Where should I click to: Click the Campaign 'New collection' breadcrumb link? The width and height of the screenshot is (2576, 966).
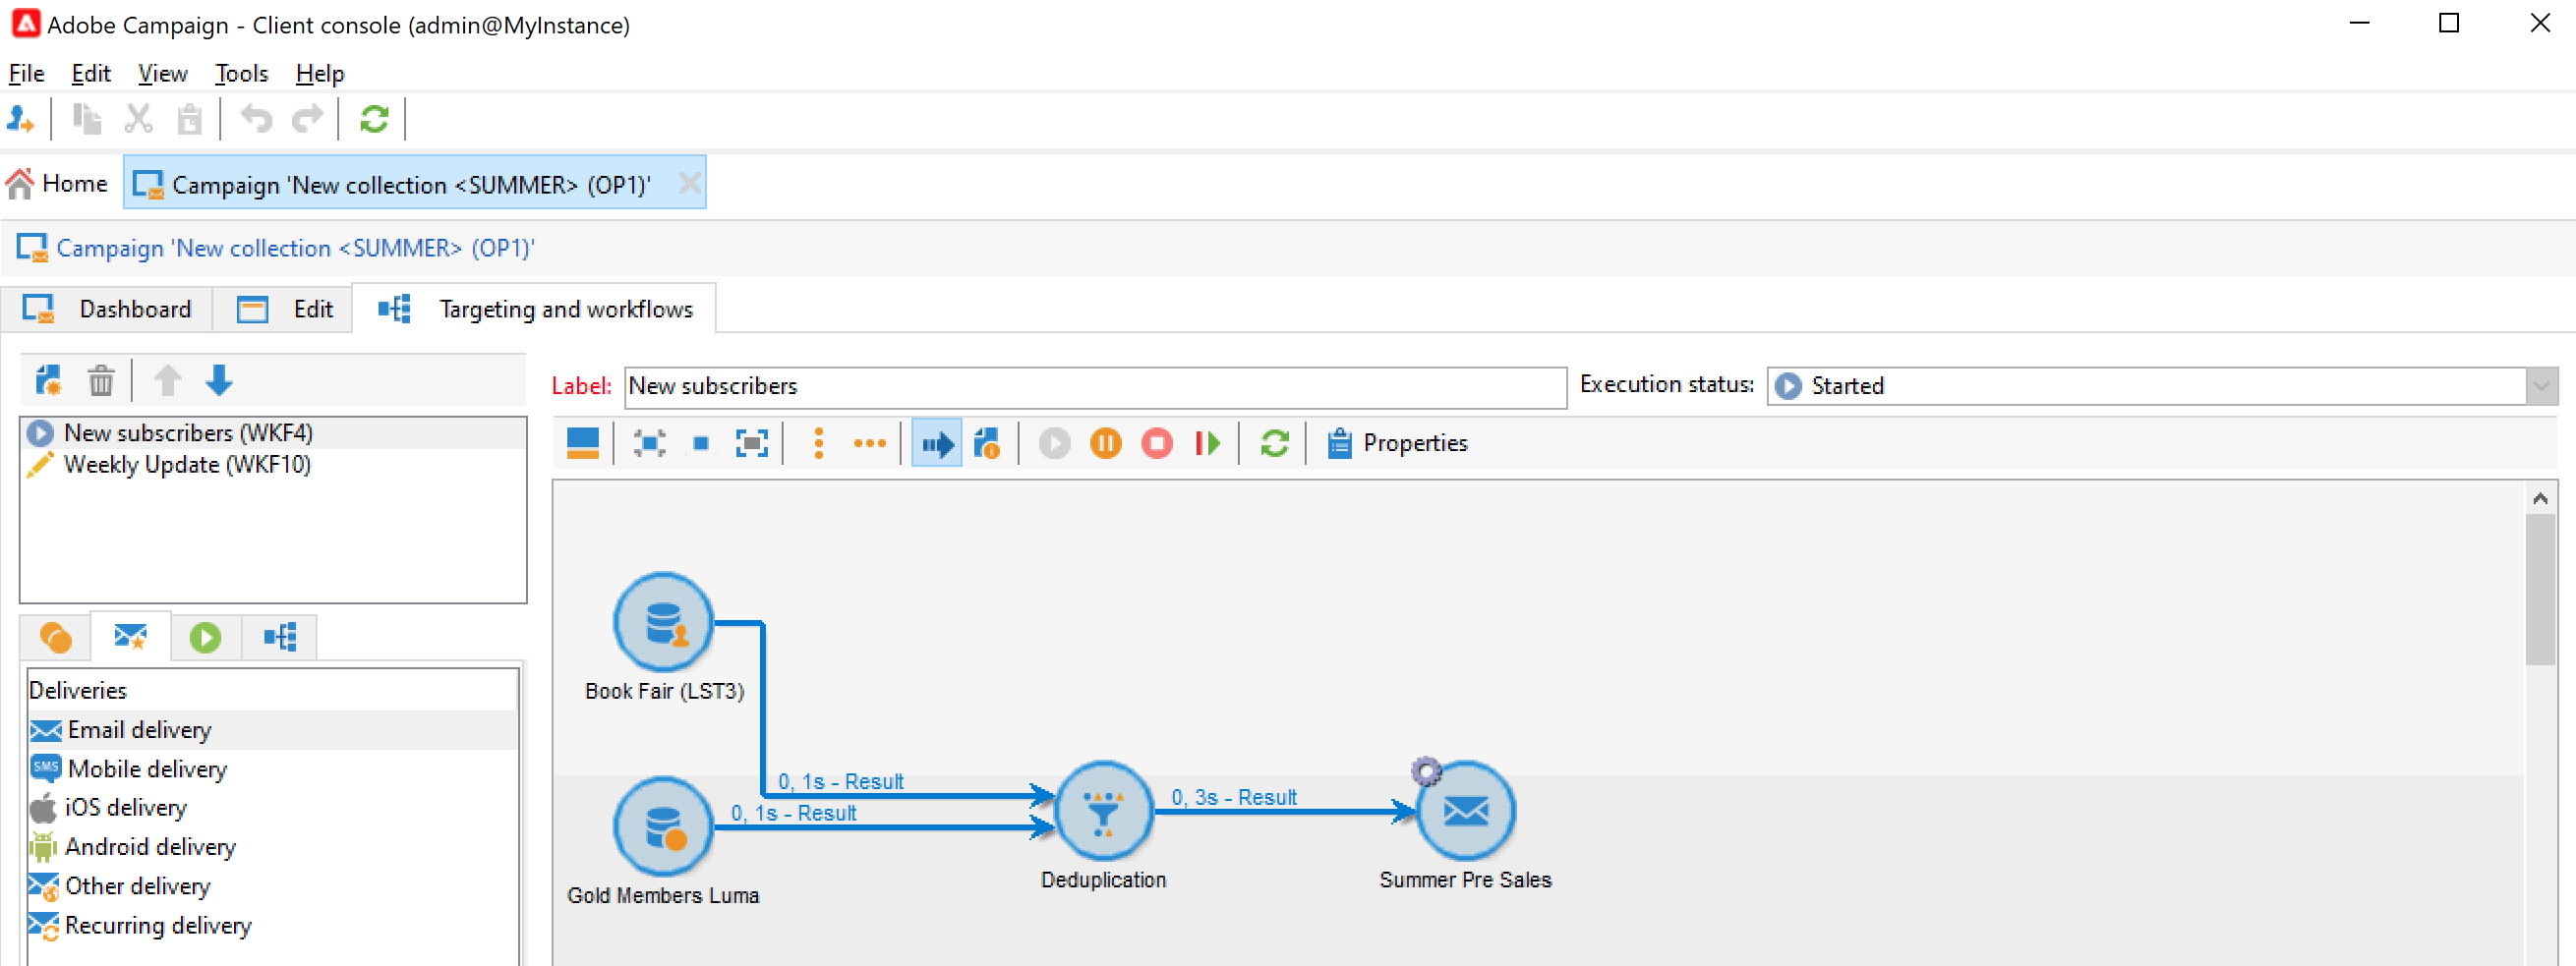295,248
